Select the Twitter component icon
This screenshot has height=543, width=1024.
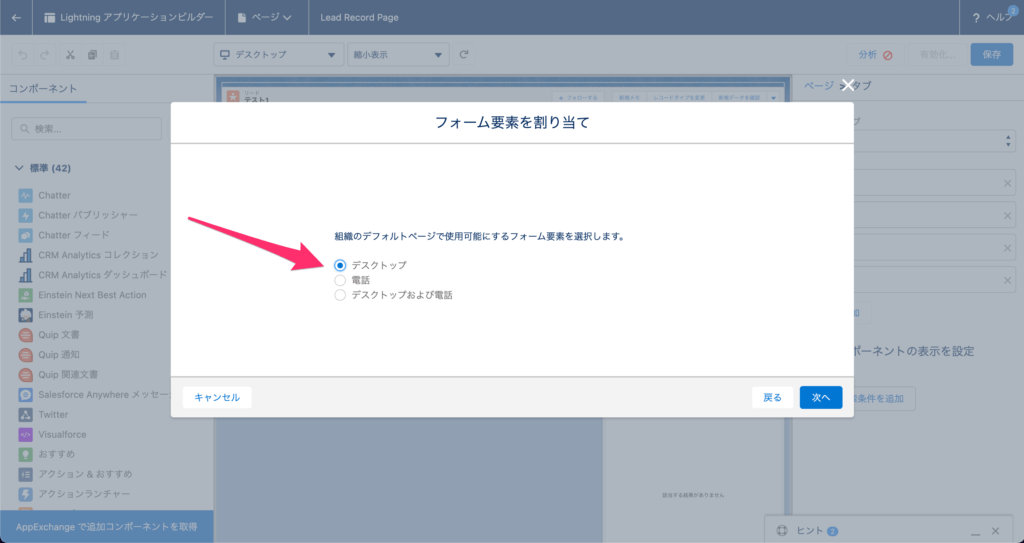click(25, 414)
